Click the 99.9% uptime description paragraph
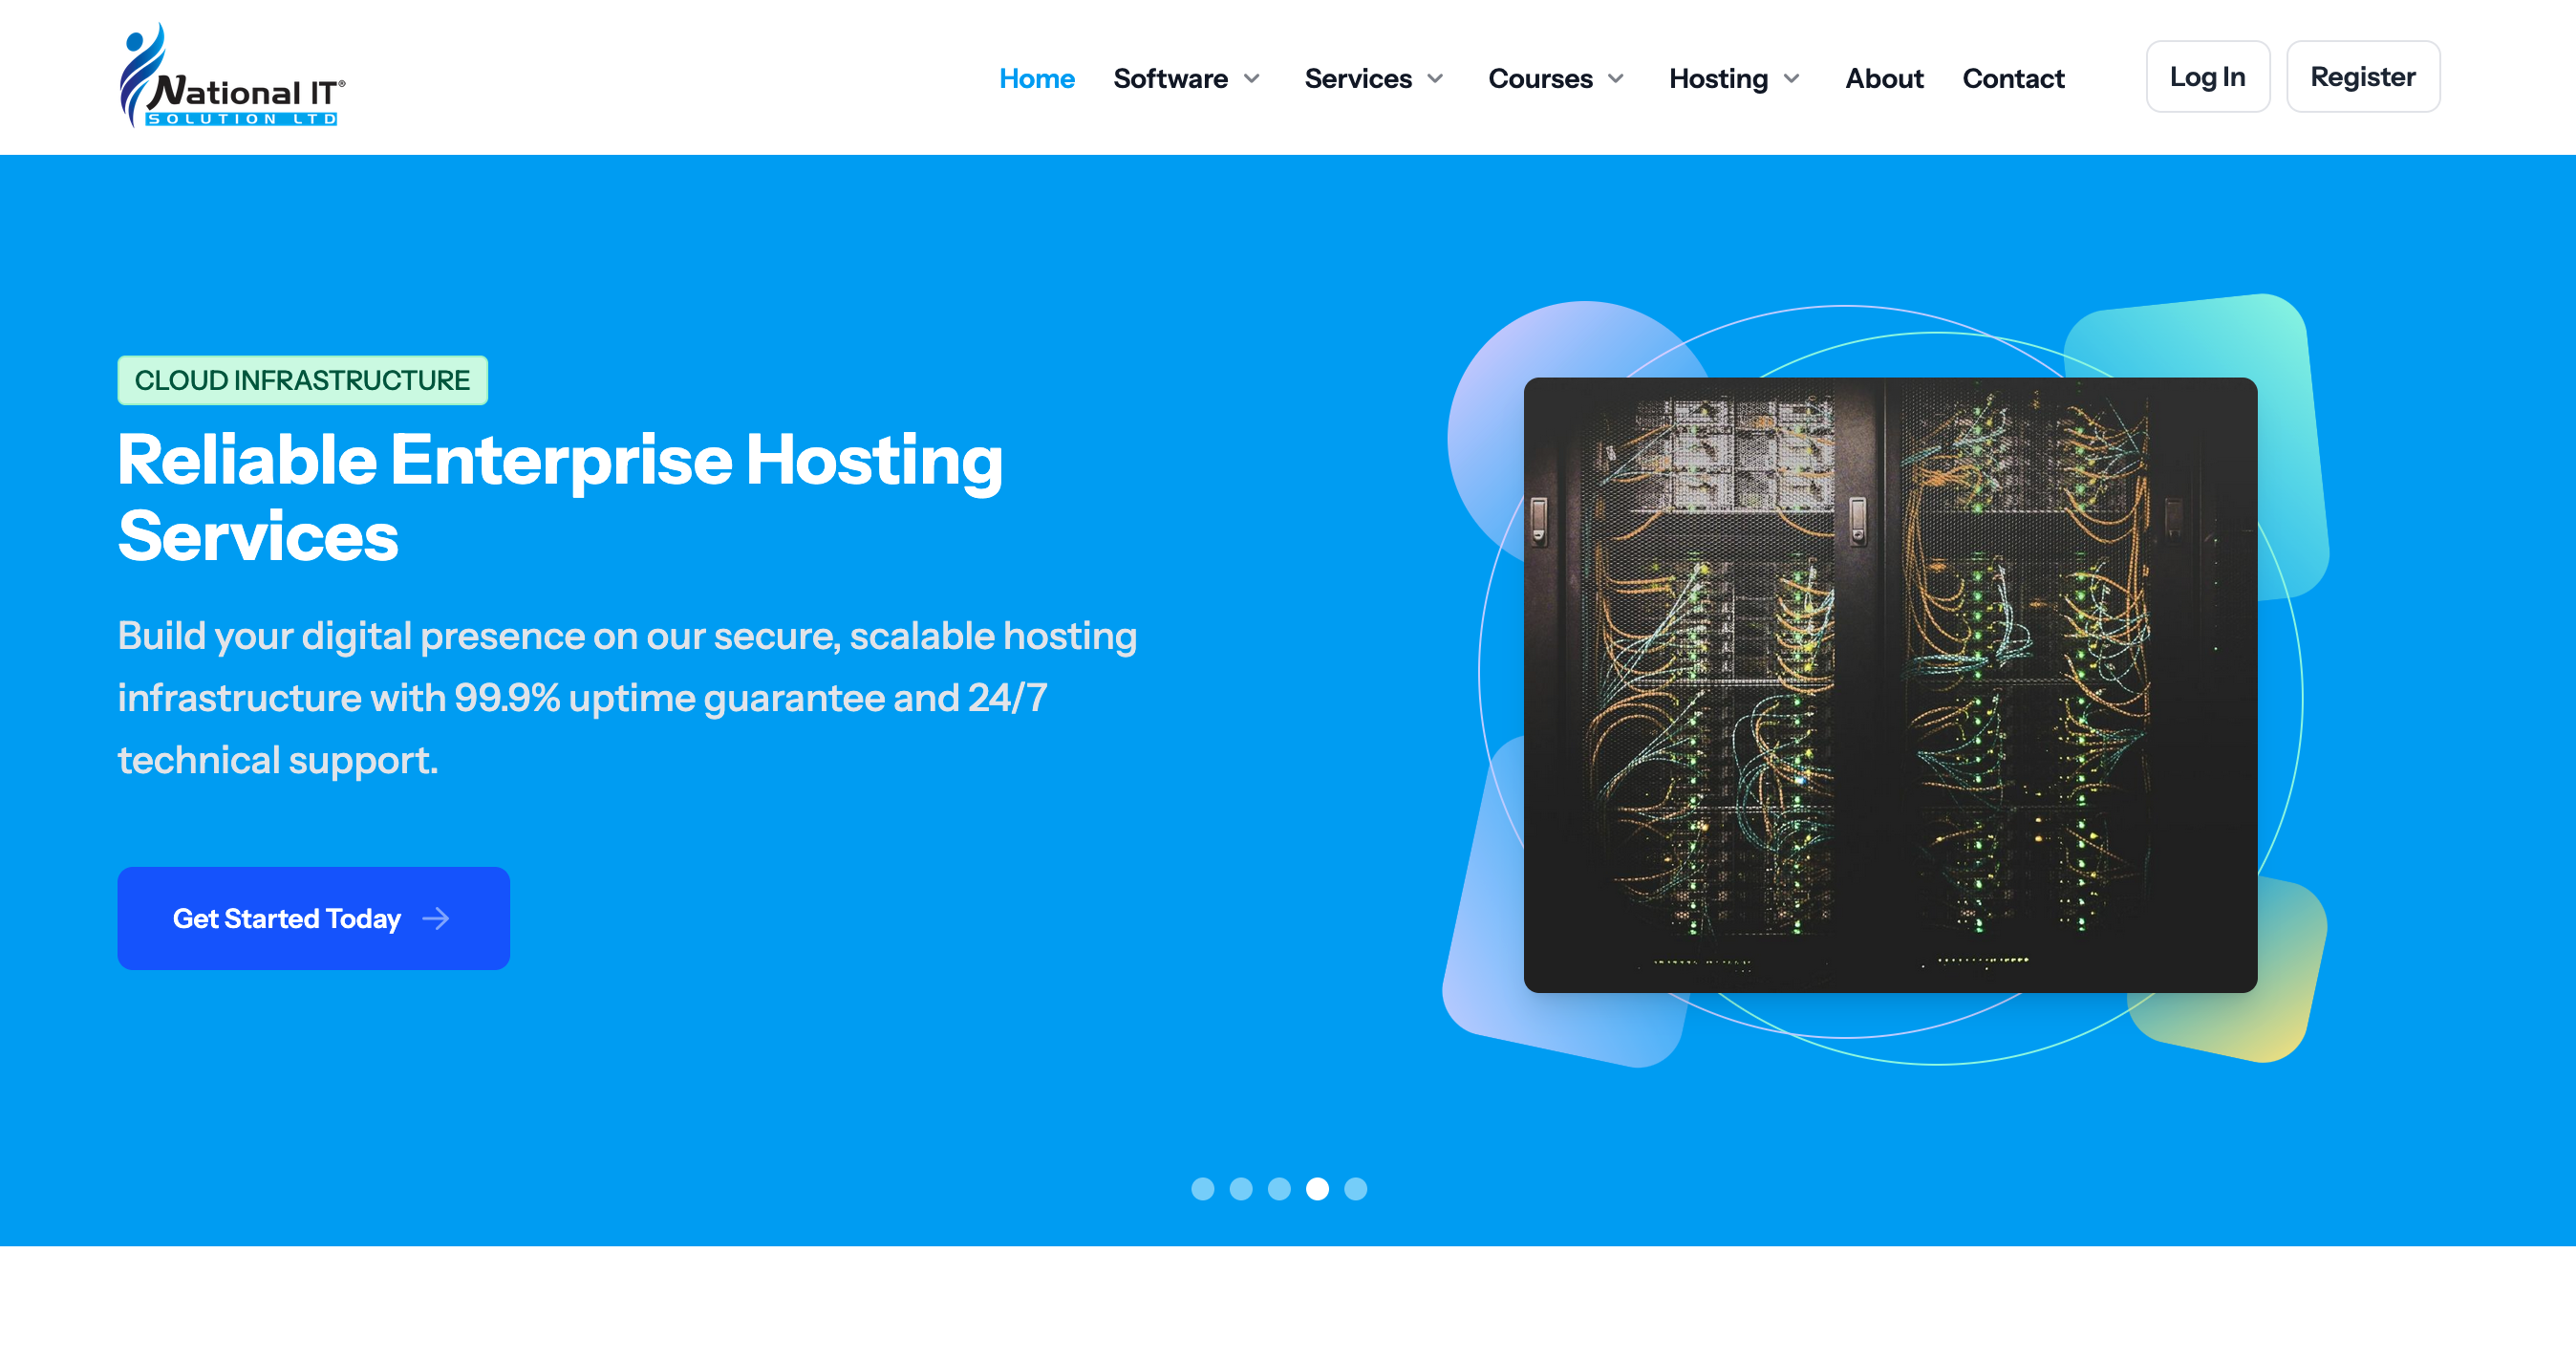The width and height of the screenshot is (2576, 1361). pos(627,697)
